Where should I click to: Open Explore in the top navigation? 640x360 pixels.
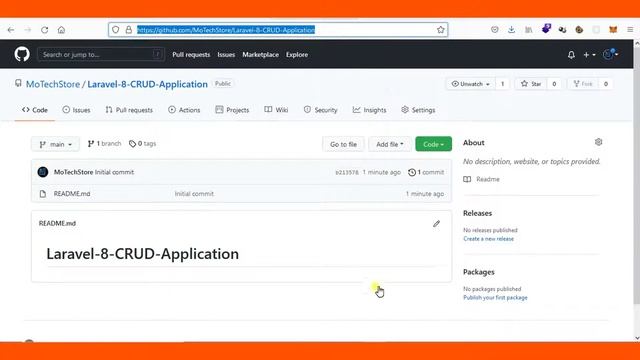[x=297, y=55]
